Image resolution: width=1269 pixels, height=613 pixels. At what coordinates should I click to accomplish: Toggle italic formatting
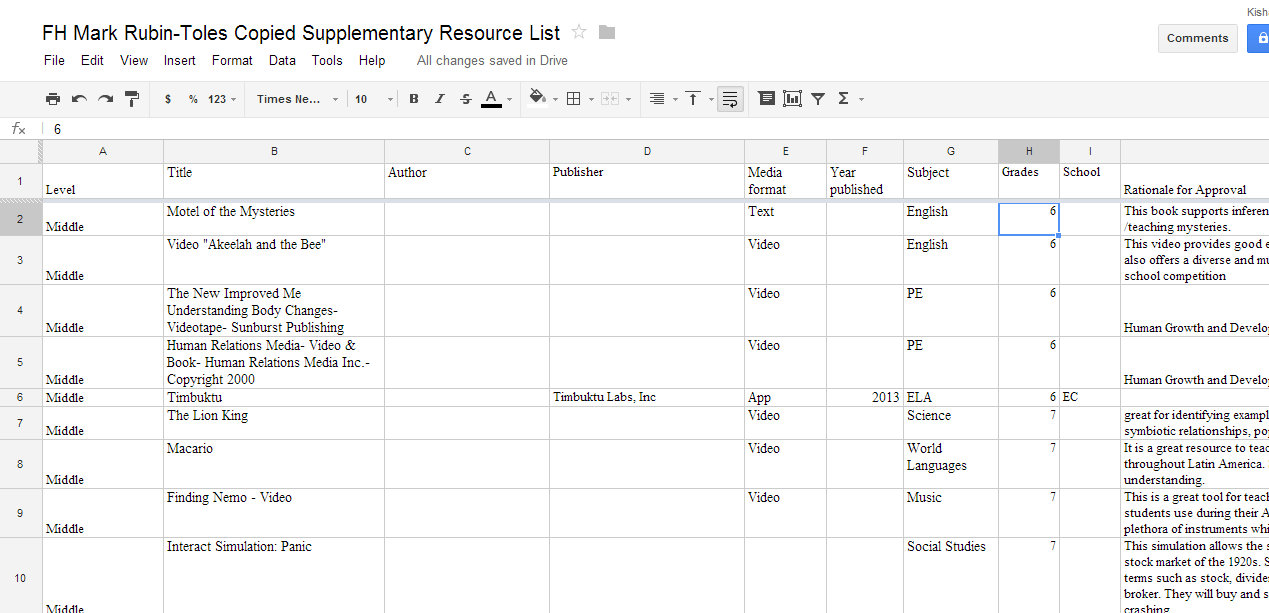tap(439, 99)
